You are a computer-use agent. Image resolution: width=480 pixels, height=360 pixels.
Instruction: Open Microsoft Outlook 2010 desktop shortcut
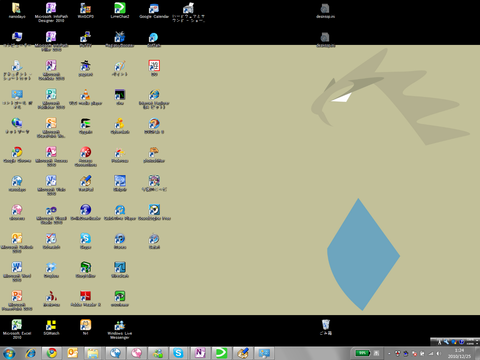[17, 243]
